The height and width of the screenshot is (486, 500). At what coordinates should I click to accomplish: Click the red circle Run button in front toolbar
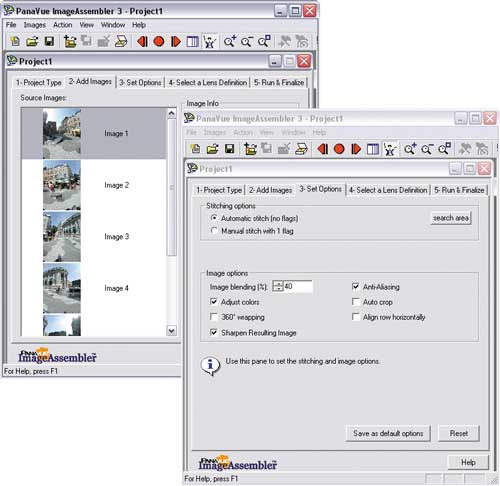(x=339, y=149)
